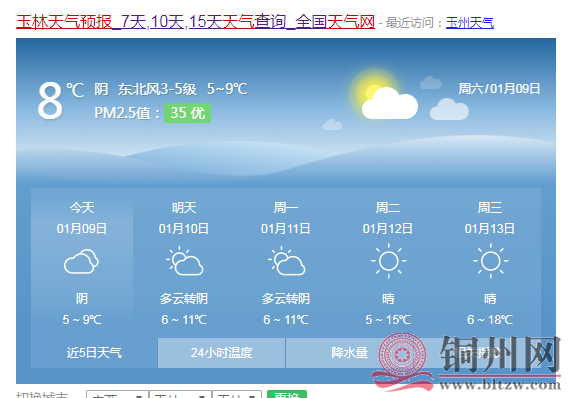Screen dimensions: 574x398
Task: Click the large sun-and-cloud weather graphic
Action: pyautogui.click(x=383, y=94)
